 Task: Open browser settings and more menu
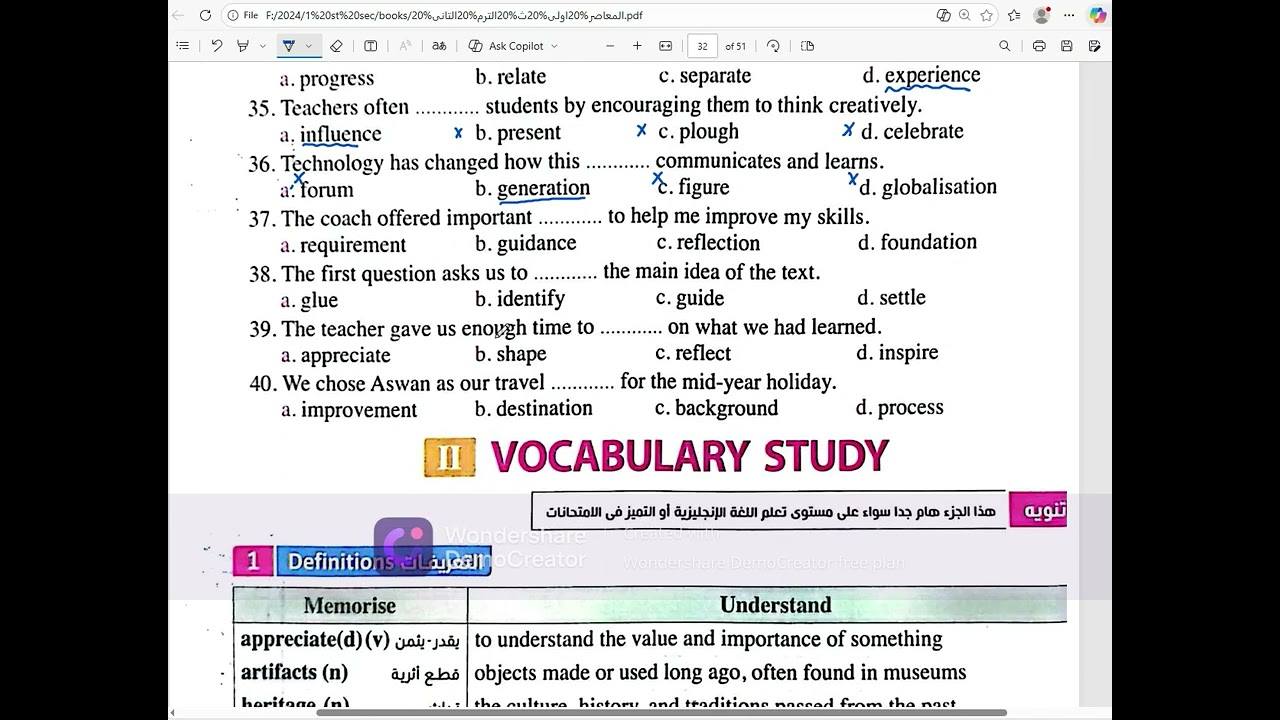[1069, 15]
